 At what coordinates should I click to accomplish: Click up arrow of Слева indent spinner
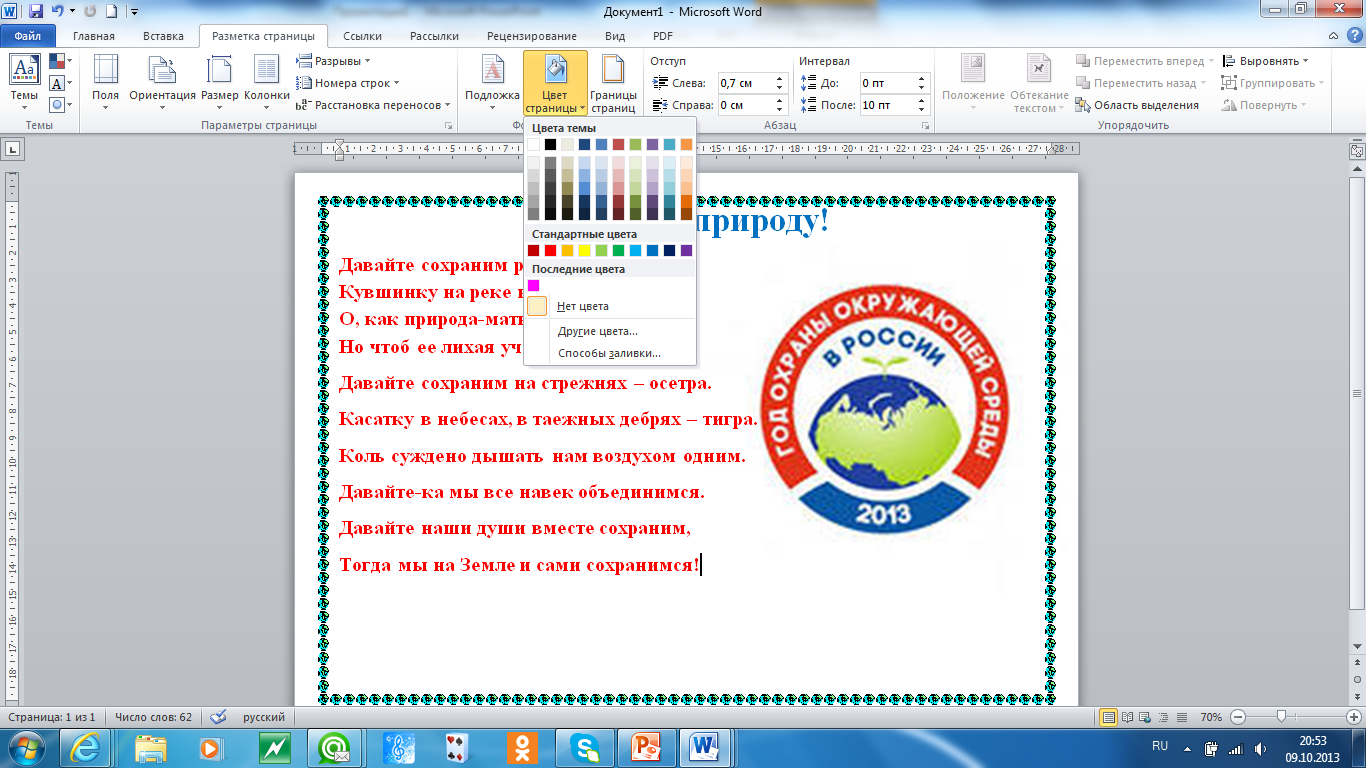point(779,78)
